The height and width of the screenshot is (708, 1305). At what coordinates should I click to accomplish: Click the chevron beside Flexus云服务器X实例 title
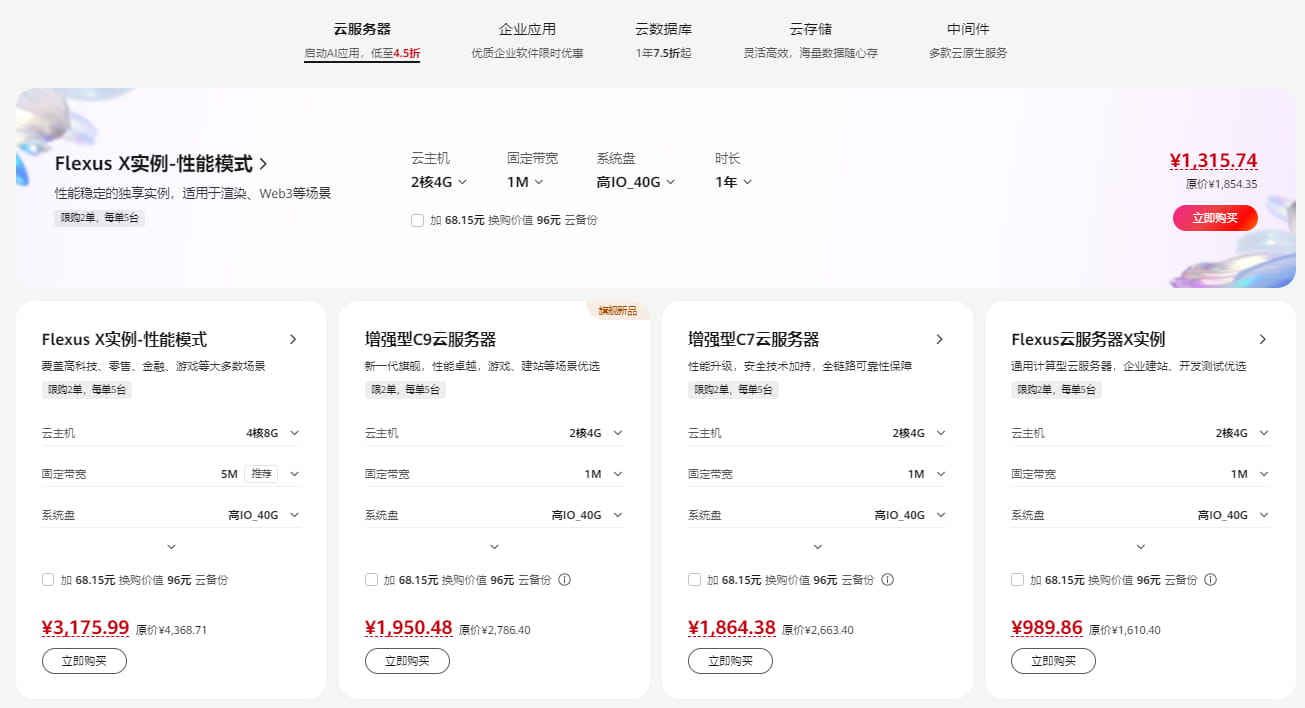pyautogui.click(x=1262, y=339)
